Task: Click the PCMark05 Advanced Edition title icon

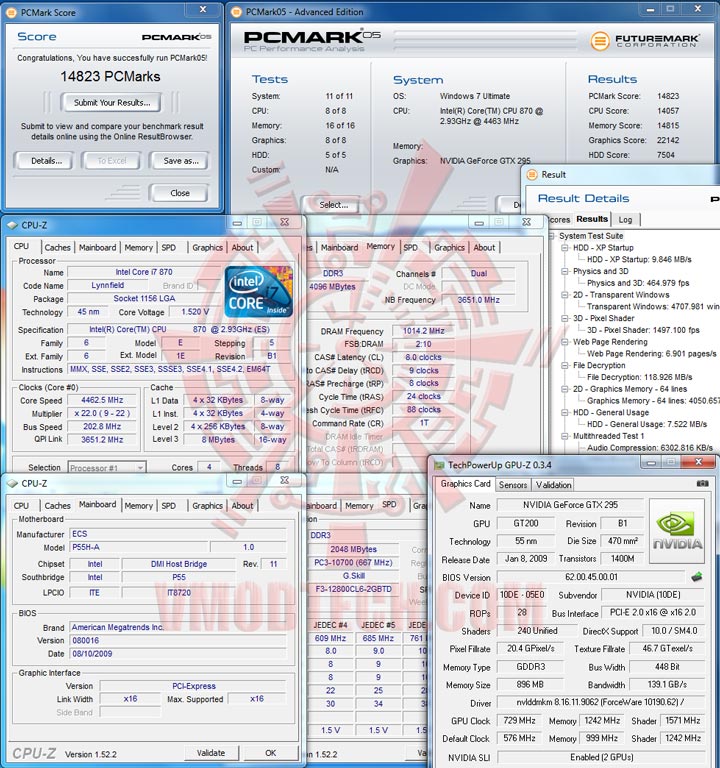Action: [x=236, y=12]
